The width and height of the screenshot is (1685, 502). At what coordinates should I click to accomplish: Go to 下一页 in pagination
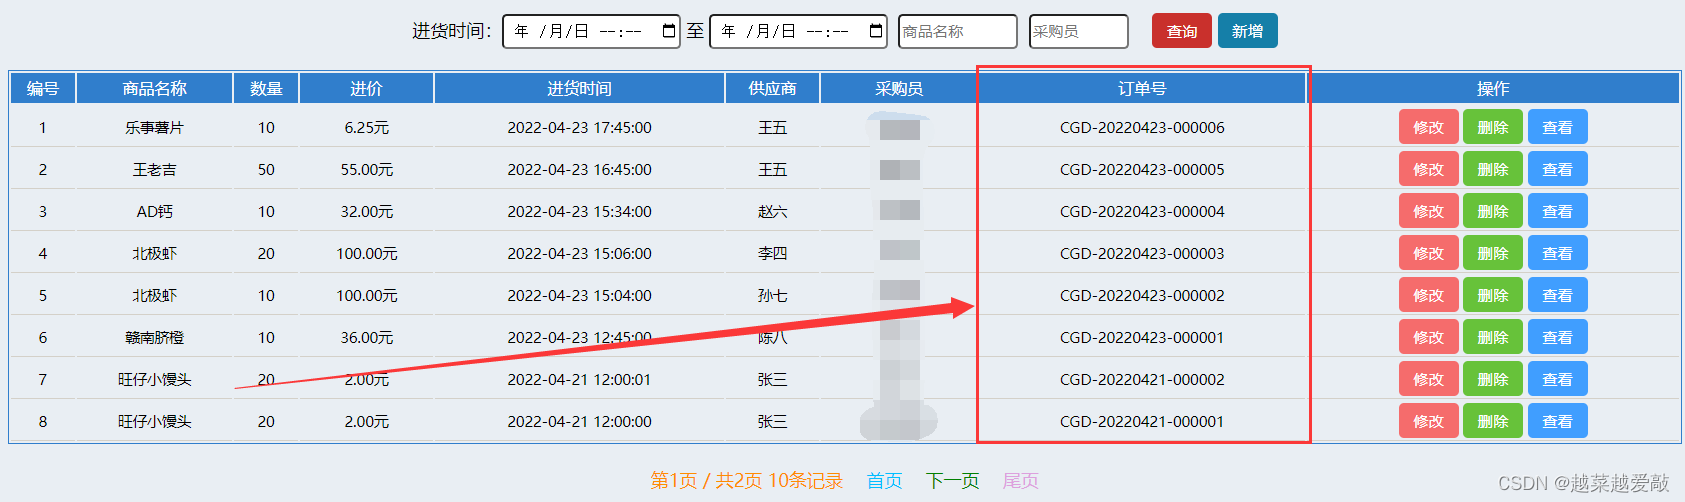(952, 481)
